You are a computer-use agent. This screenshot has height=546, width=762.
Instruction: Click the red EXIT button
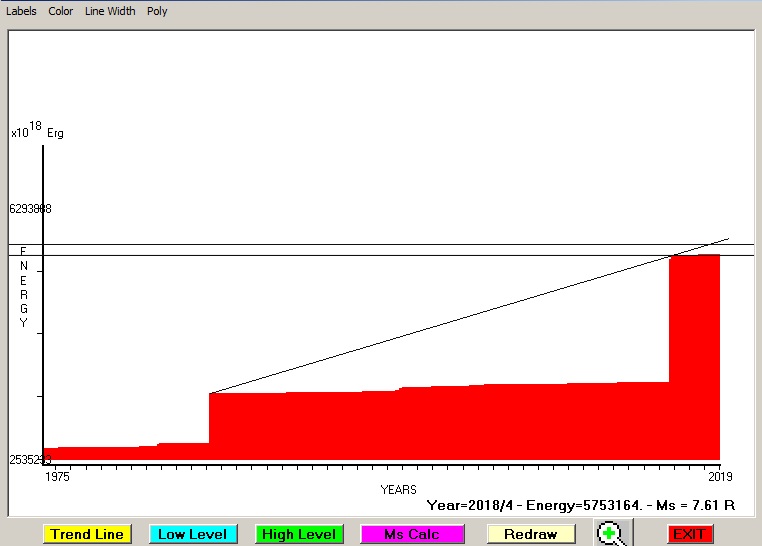(x=690, y=534)
